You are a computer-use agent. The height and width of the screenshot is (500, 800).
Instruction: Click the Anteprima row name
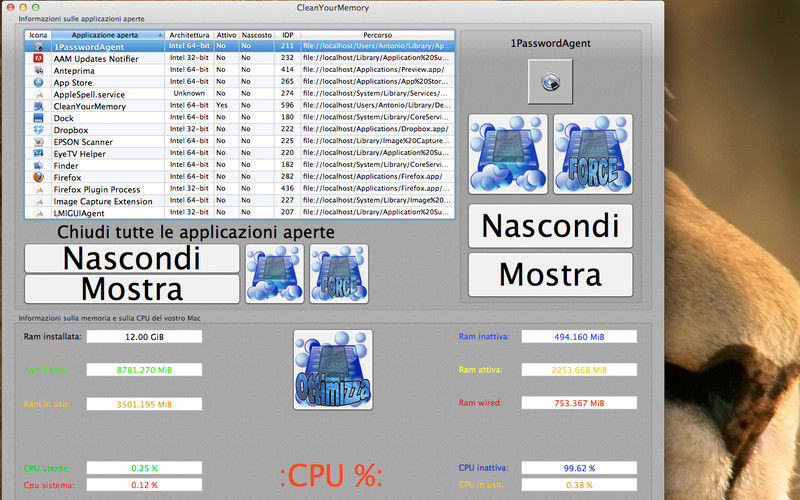(74, 70)
